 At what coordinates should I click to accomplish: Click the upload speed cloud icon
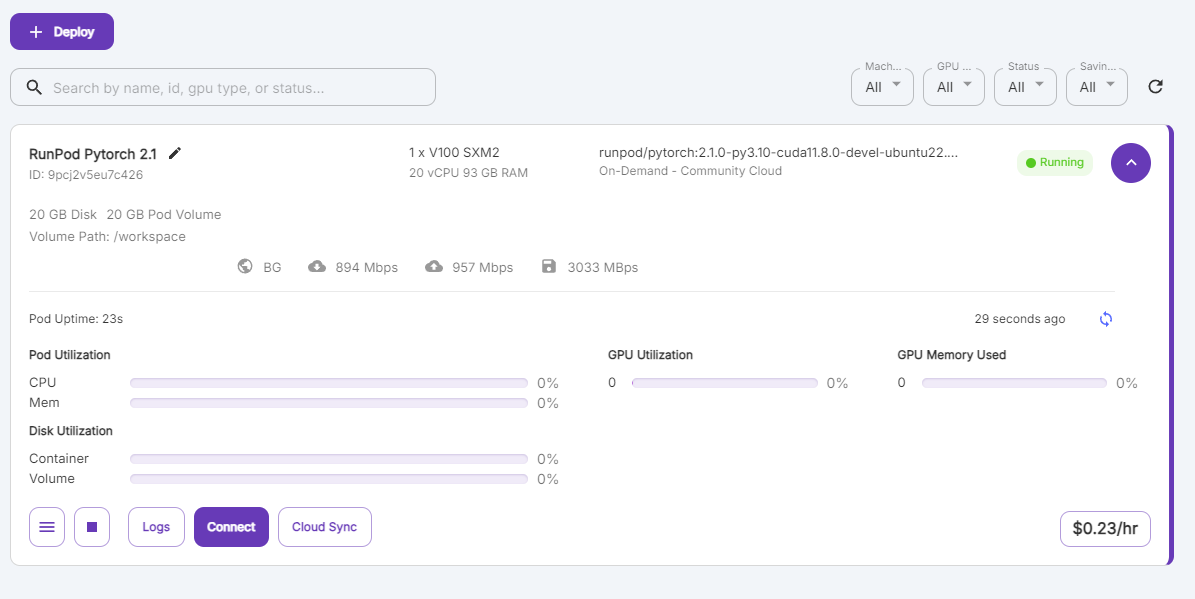click(x=434, y=266)
